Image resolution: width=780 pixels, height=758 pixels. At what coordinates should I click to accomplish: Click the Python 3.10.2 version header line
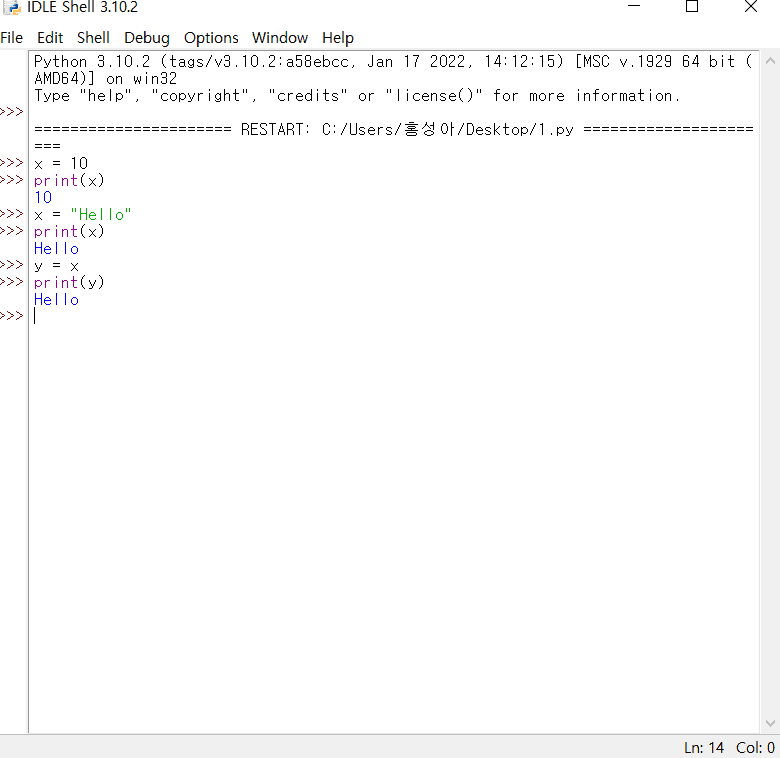coord(393,62)
